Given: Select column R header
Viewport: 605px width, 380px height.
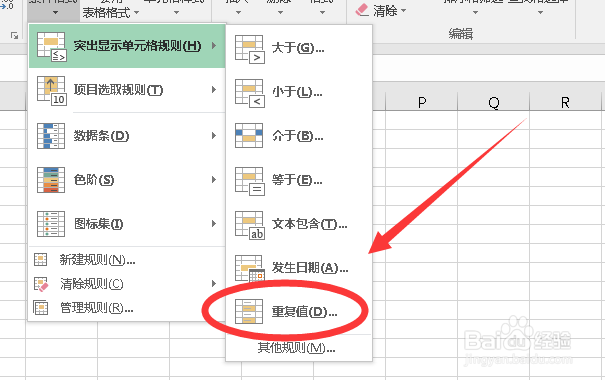Looking at the screenshot, I should click(565, 102).
